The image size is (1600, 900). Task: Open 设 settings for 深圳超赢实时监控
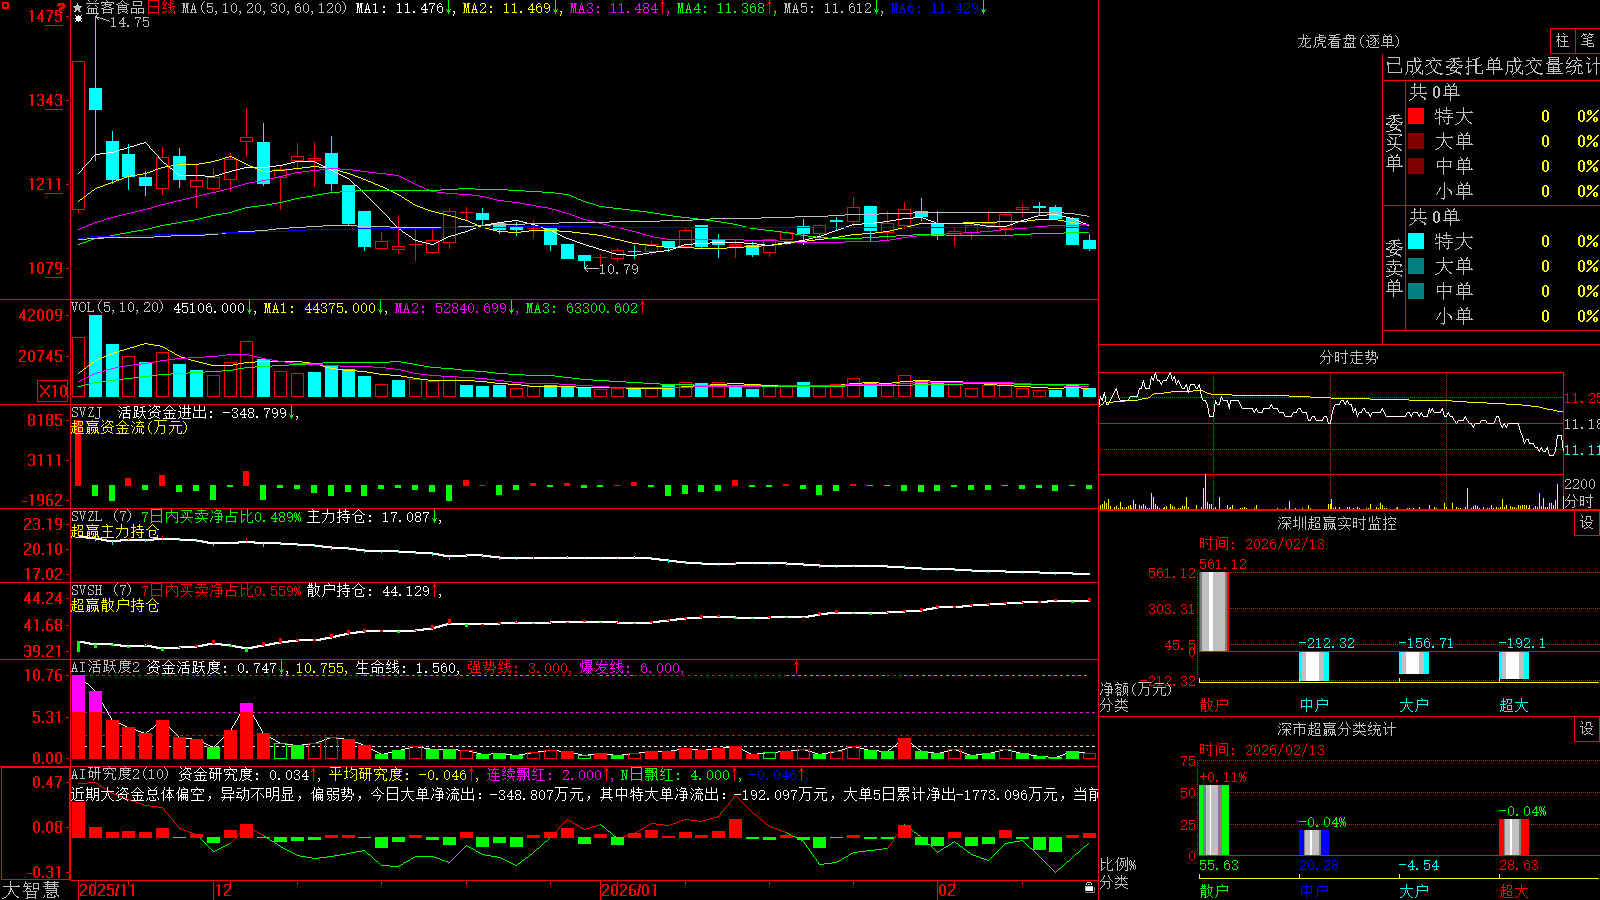click(1587, 523)
